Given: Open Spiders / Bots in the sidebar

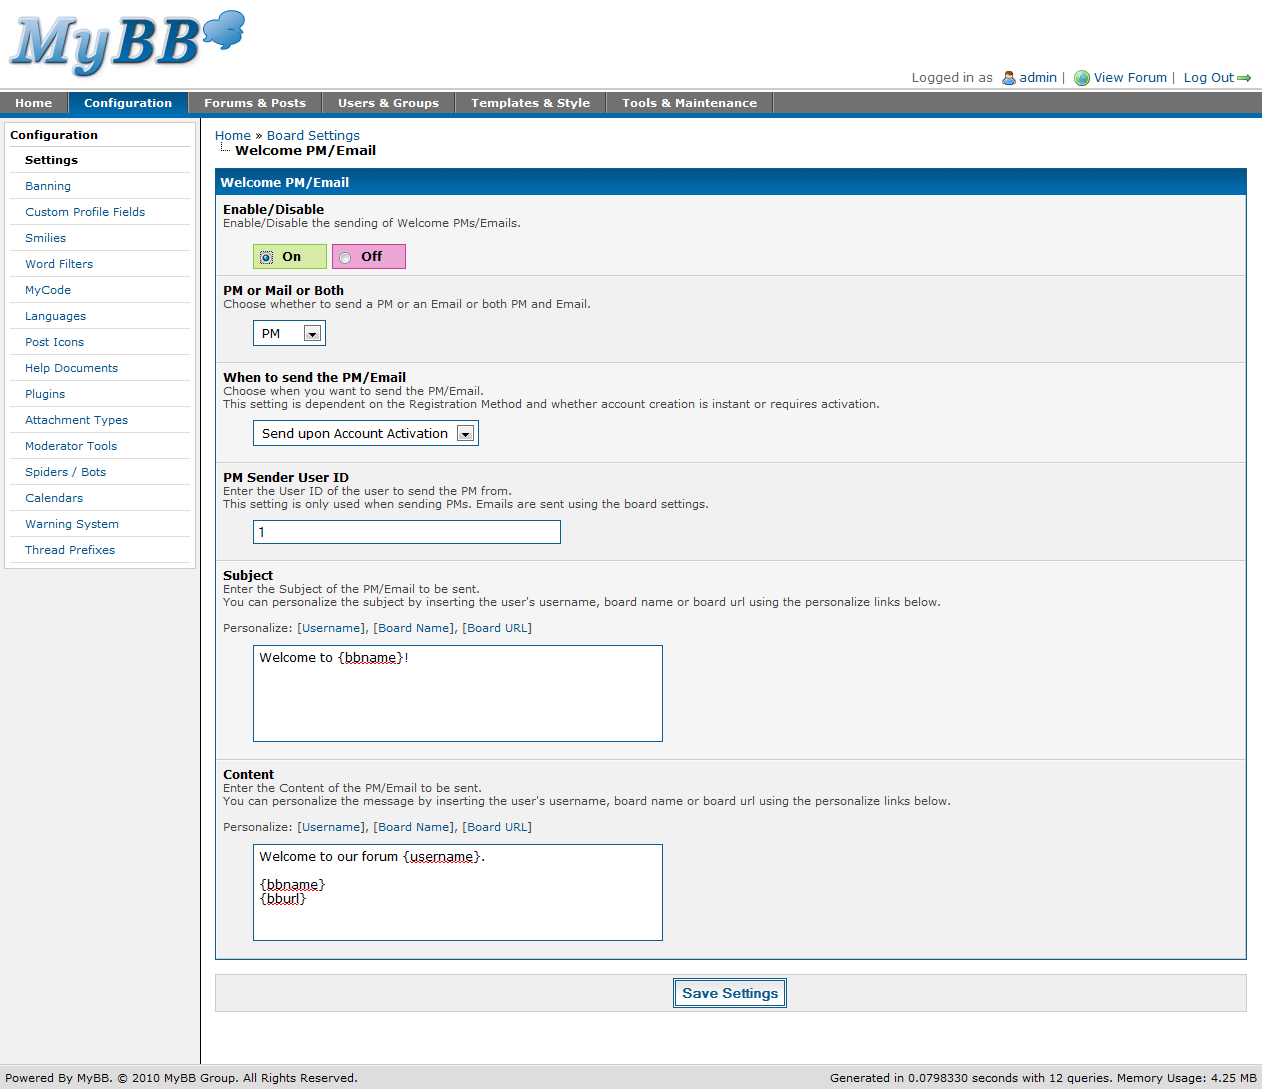Looking at the screenshot, I should click(x=66, y=472).
